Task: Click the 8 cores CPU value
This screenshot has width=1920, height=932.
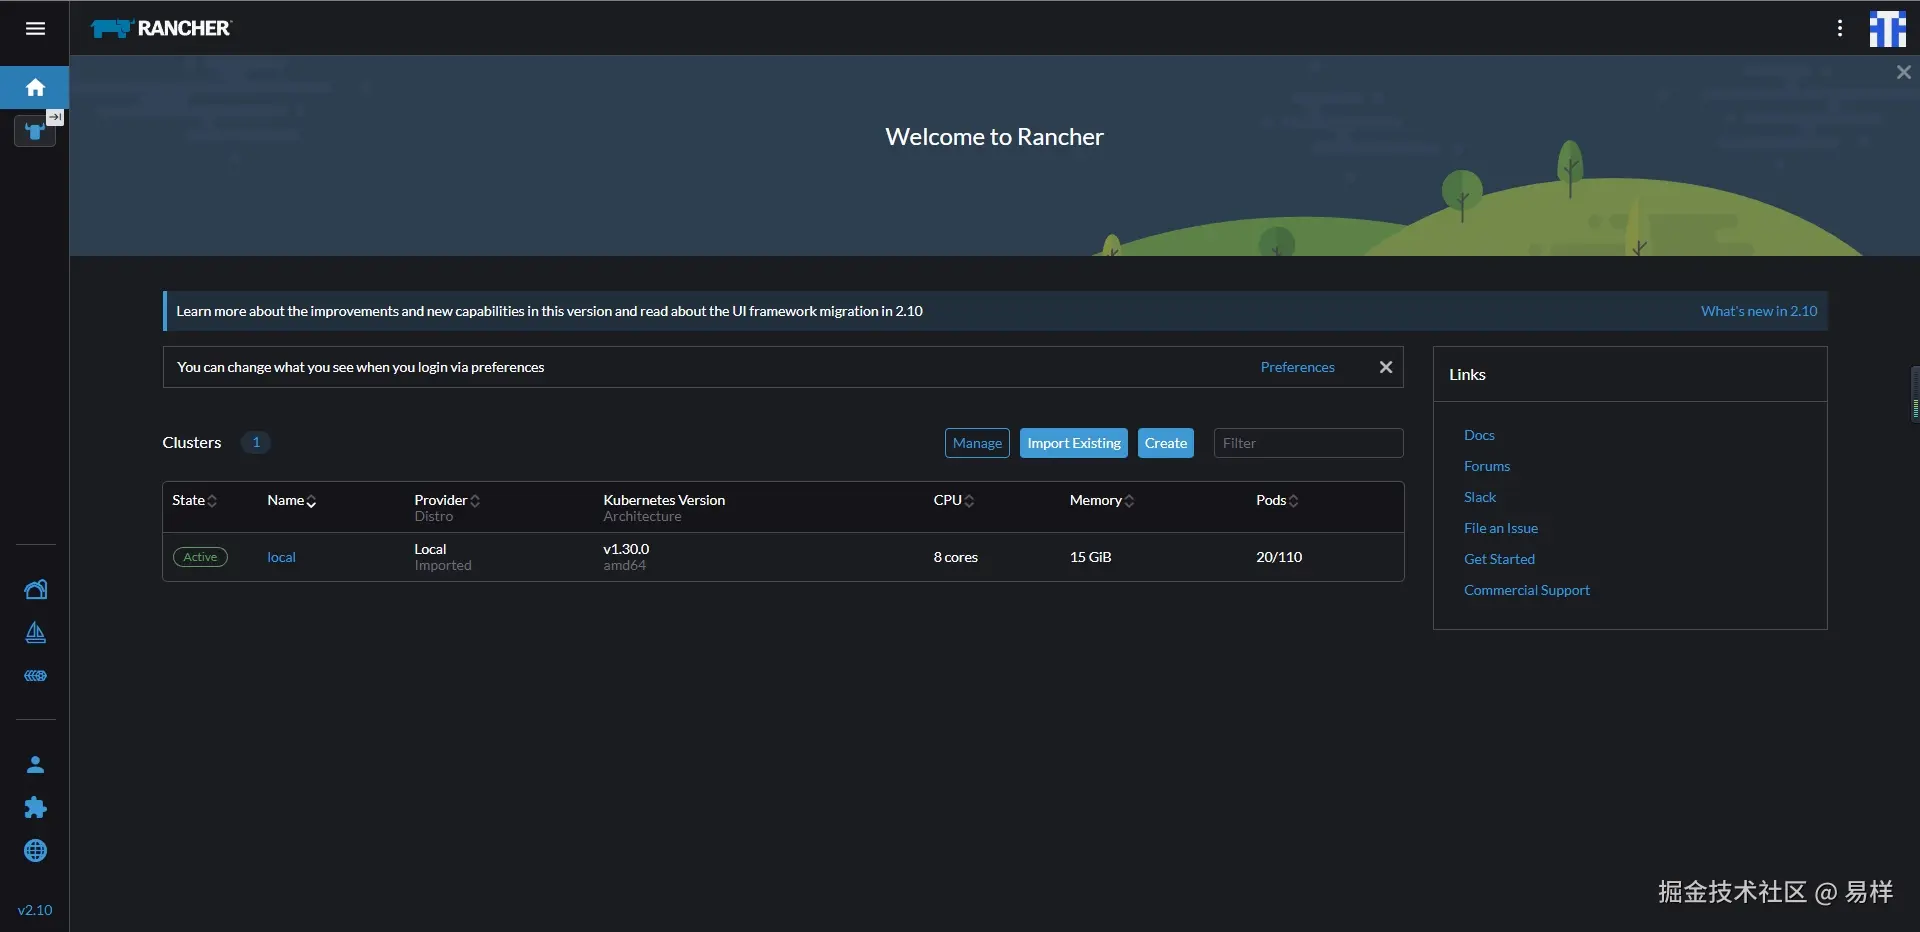Action: [955, 557]
